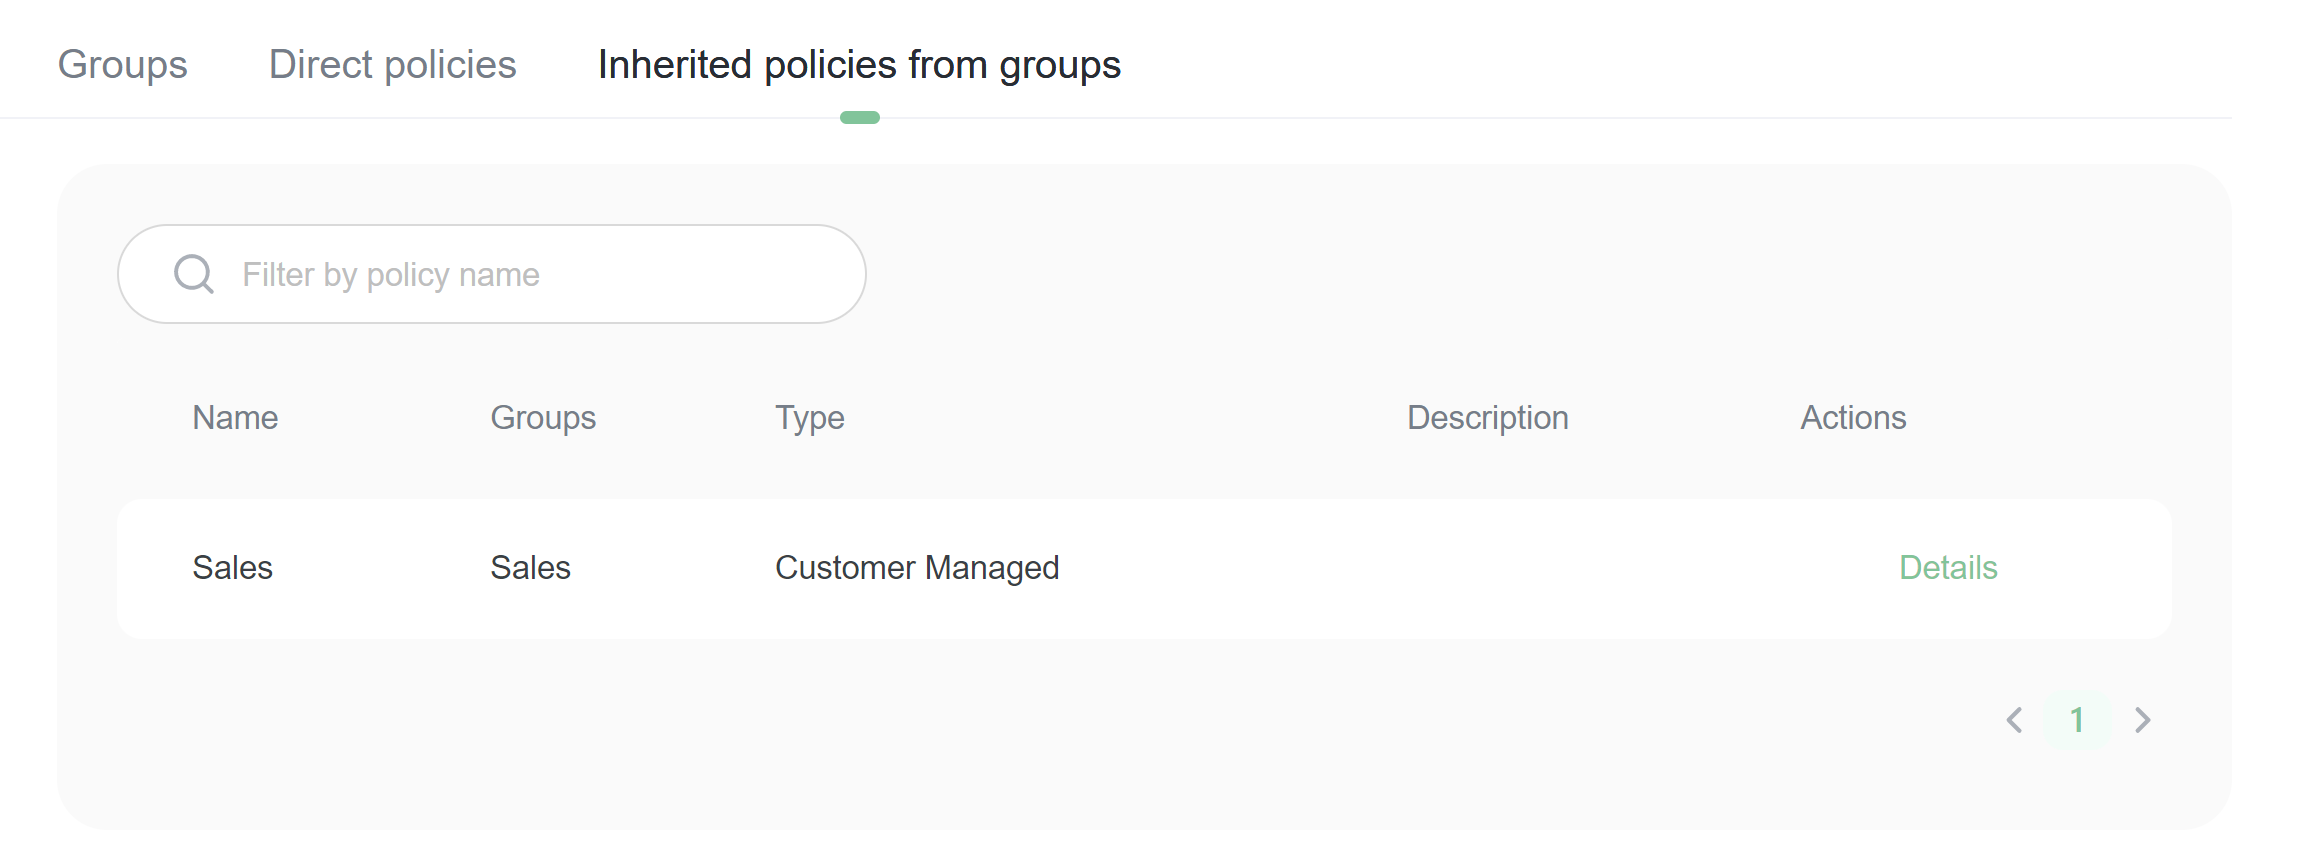
Task: Select the Sales policy name cell
Action: click(x=232, y=568)
